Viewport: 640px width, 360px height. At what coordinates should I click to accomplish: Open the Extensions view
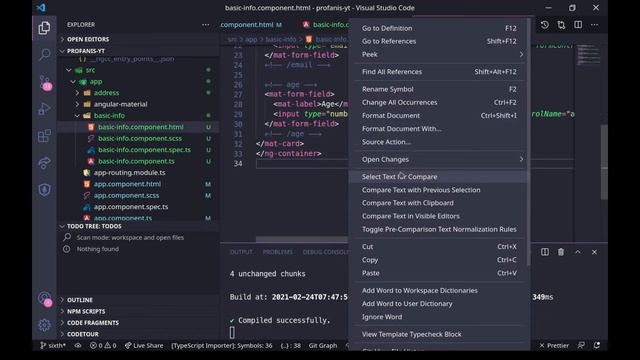tap(44, 136)
